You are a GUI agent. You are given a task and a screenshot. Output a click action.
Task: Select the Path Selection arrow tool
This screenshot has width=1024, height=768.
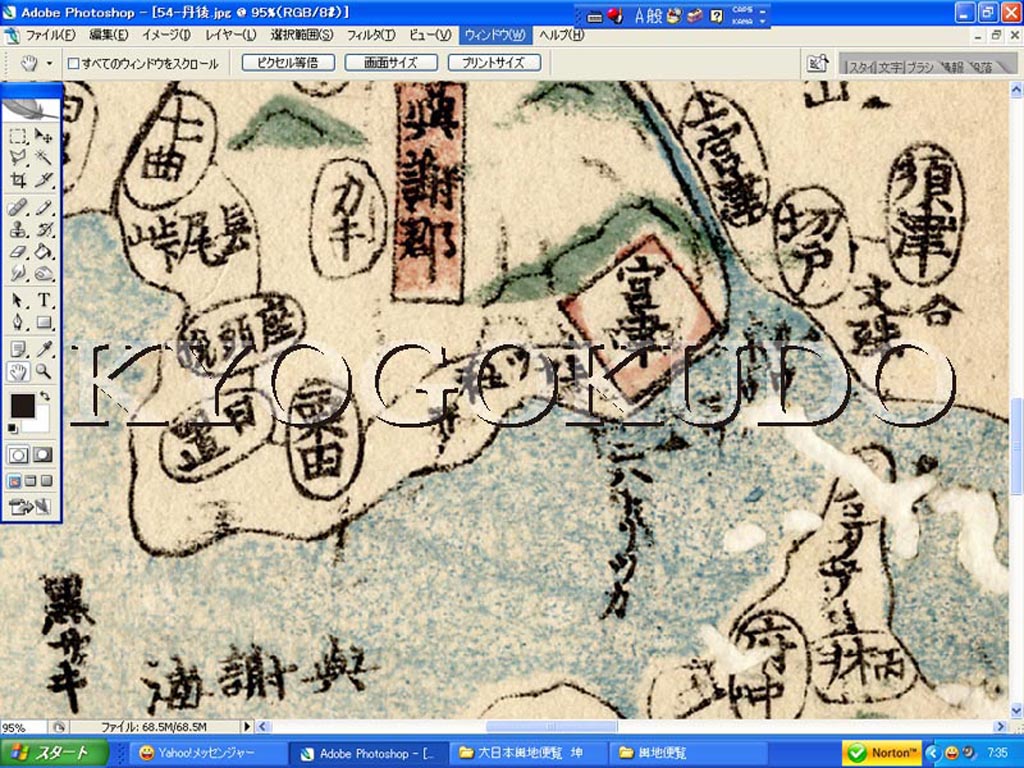[18, 300]
